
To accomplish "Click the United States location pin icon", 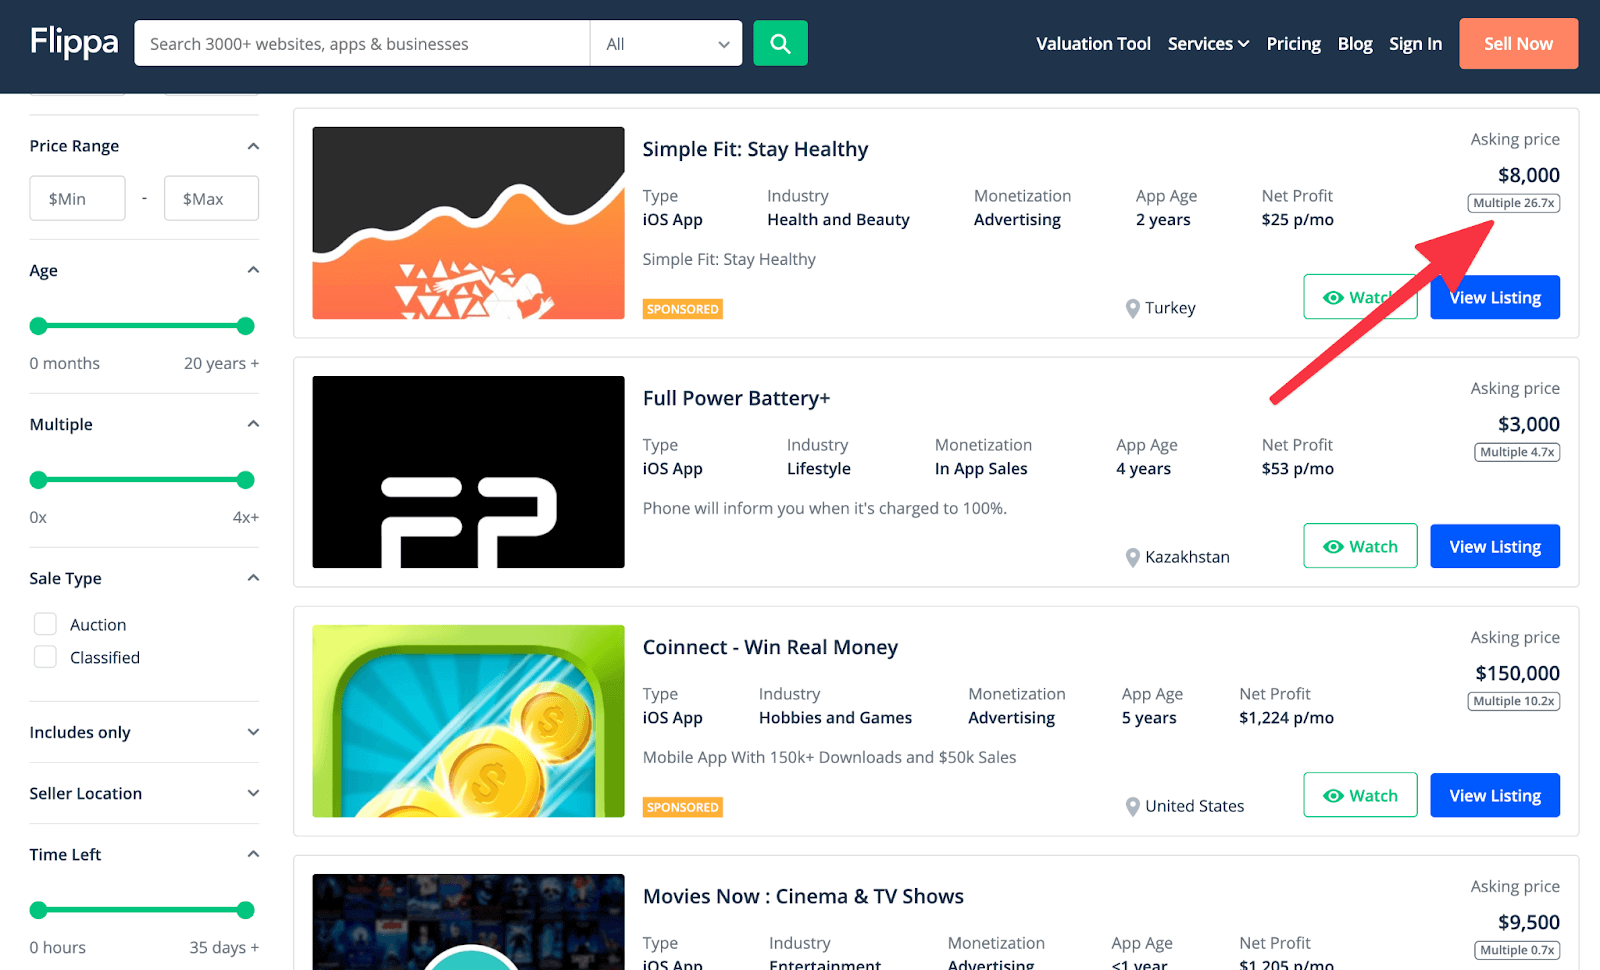I will coord(1132,806).
